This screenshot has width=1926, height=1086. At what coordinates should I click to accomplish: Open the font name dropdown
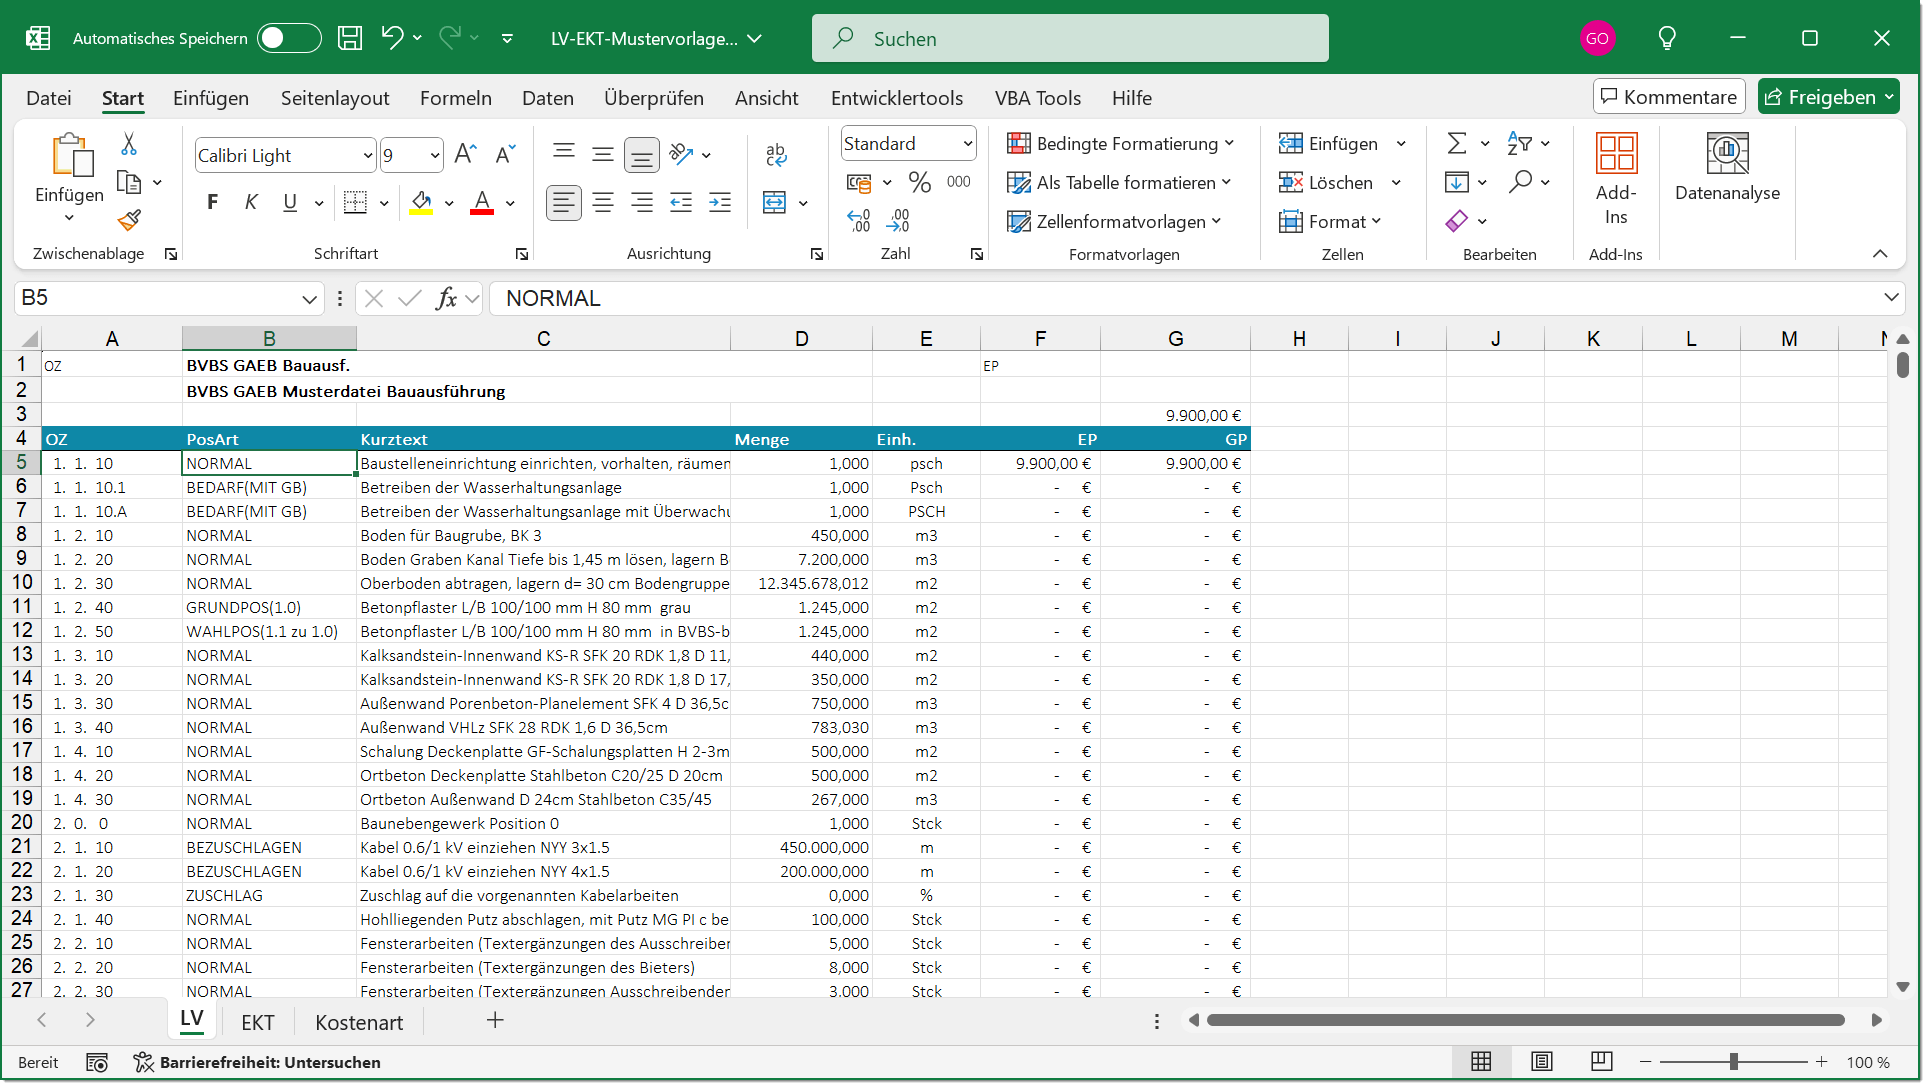tap(368, 155)
